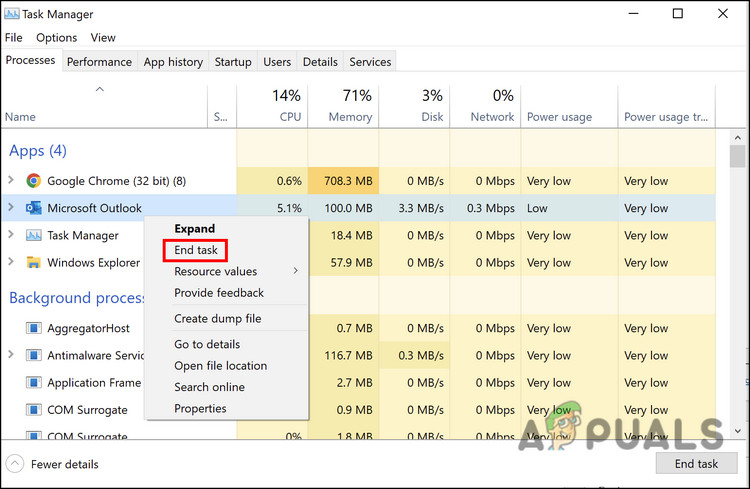Image resolution: width=750 pixels, height=489 pixels.
Task: Click the Microsoft Outlook icon in list
Action: coord(33,208)
